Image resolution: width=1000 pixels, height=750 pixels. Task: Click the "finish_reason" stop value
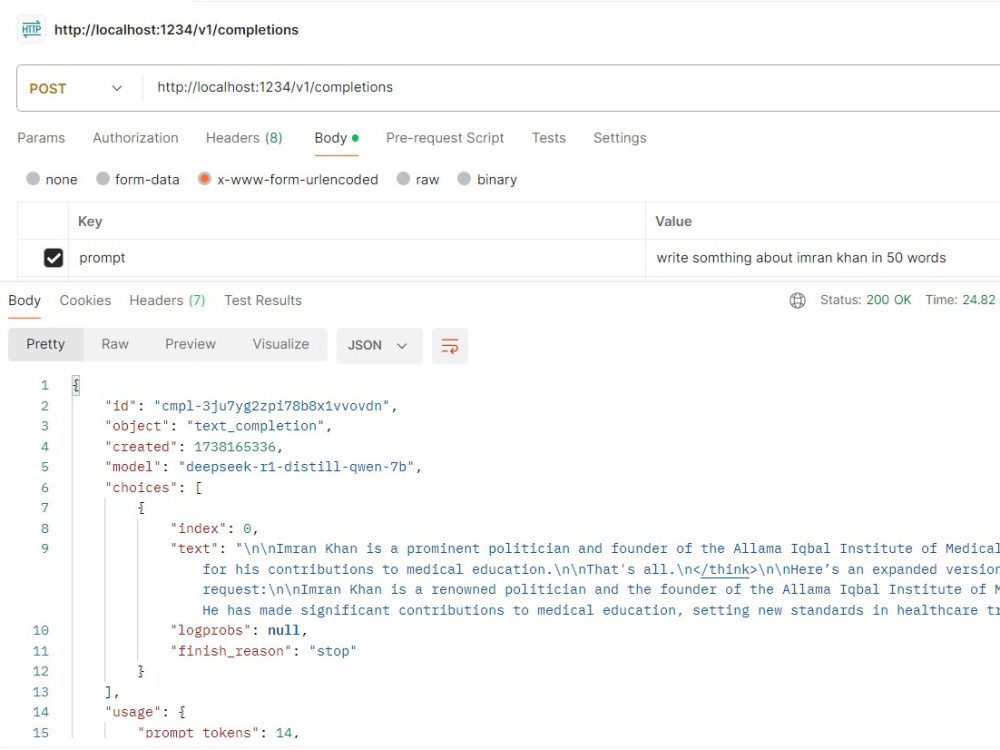pyautogui.click(x=333, y=651)
